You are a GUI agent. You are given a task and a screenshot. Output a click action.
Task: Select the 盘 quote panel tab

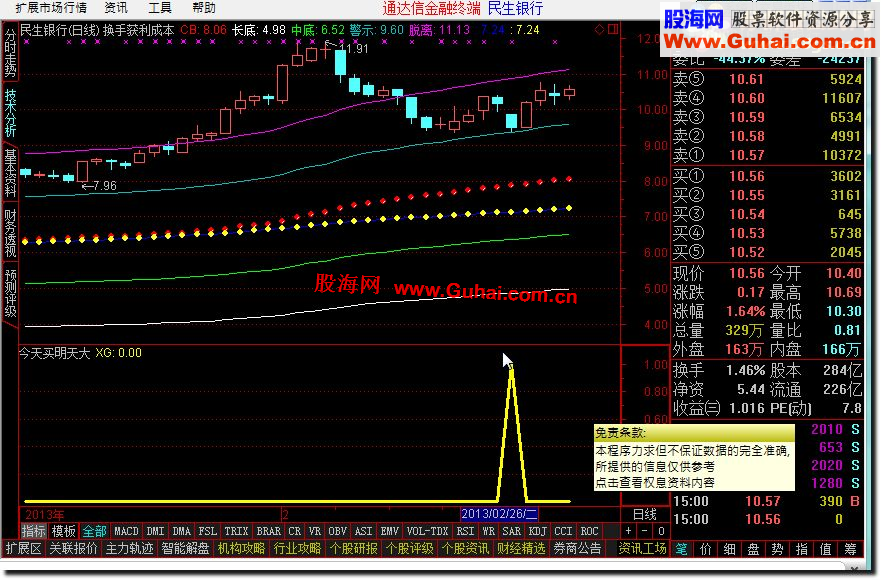pyautogui.click(x=754, y=549)
